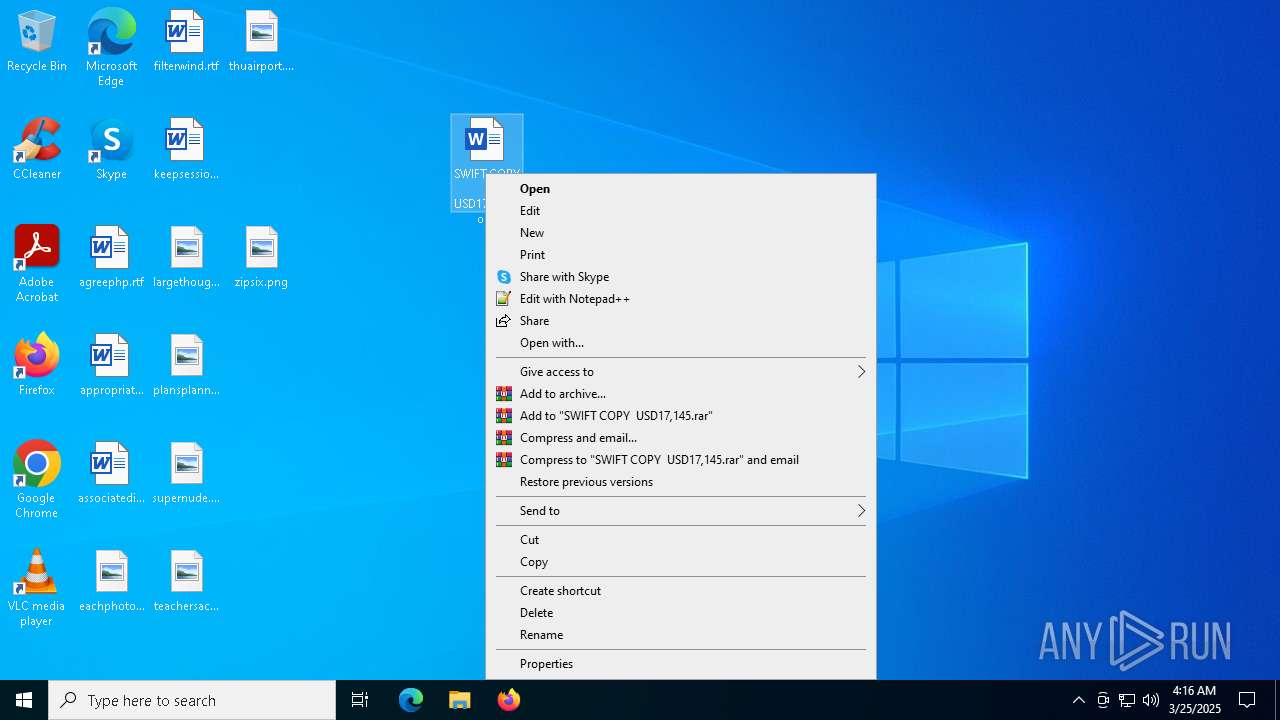The image size is (1280, 720).
Task: Select the filterwind.rtf desktop file
Action: (186, 41)
